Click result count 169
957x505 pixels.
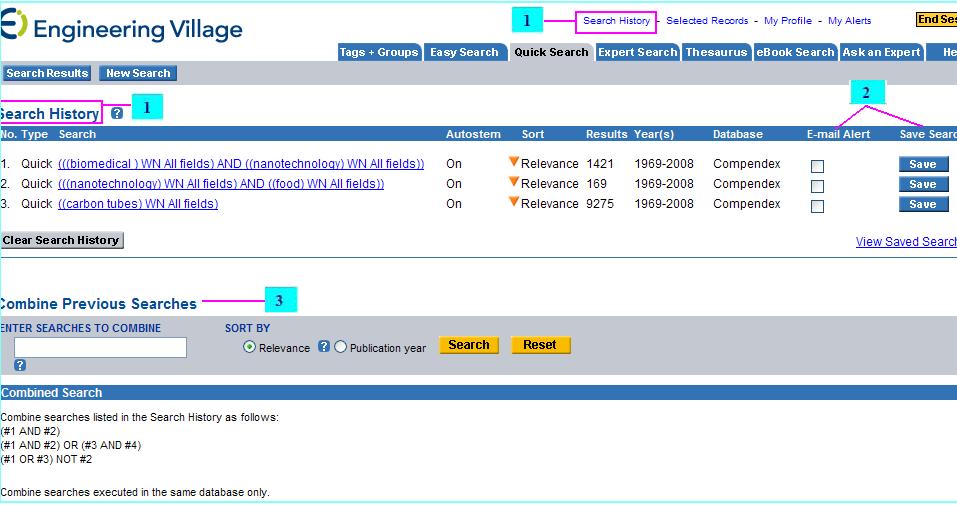597,184
